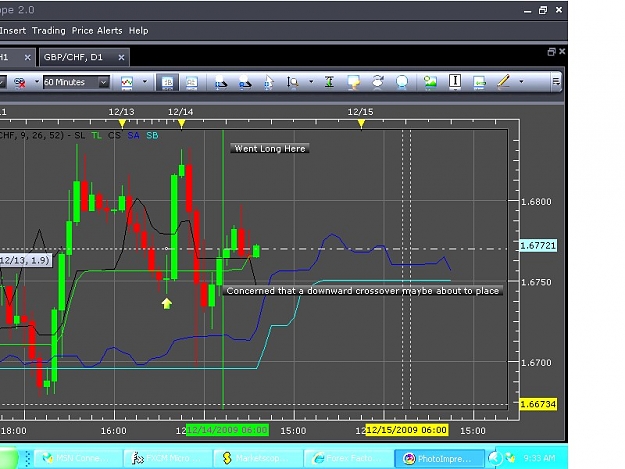Click the picture snapshot icon

coord(430,82)
